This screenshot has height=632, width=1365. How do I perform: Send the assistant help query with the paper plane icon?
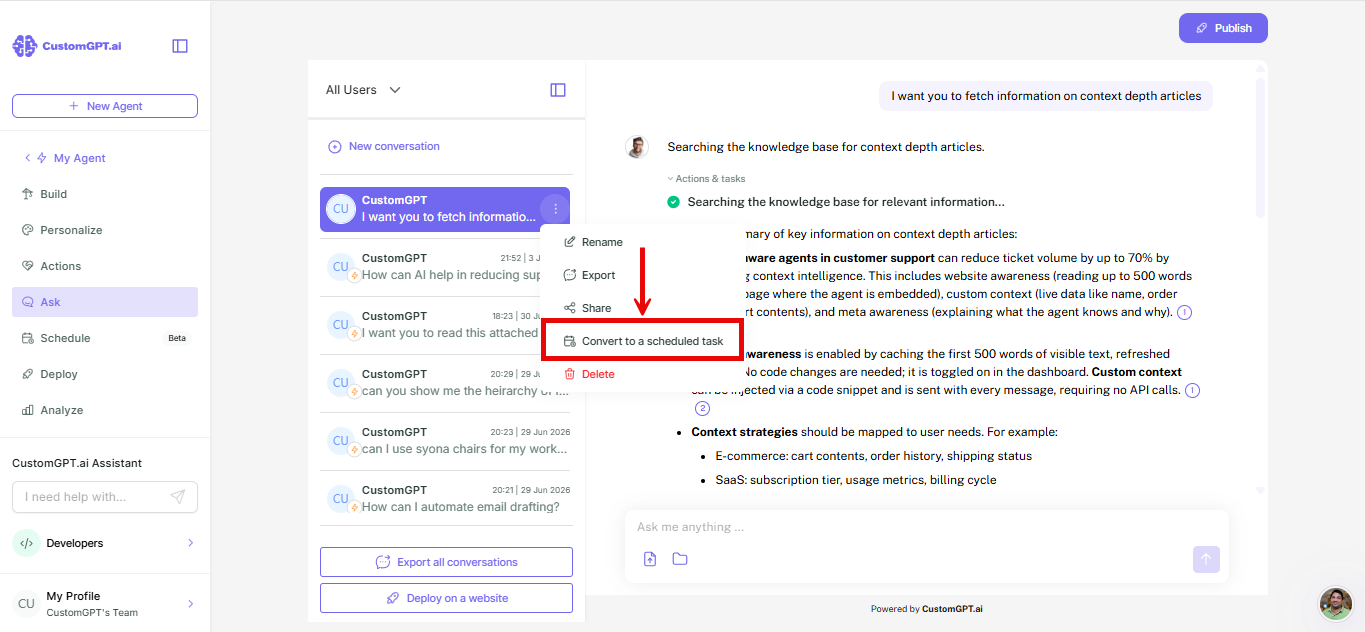178,497
